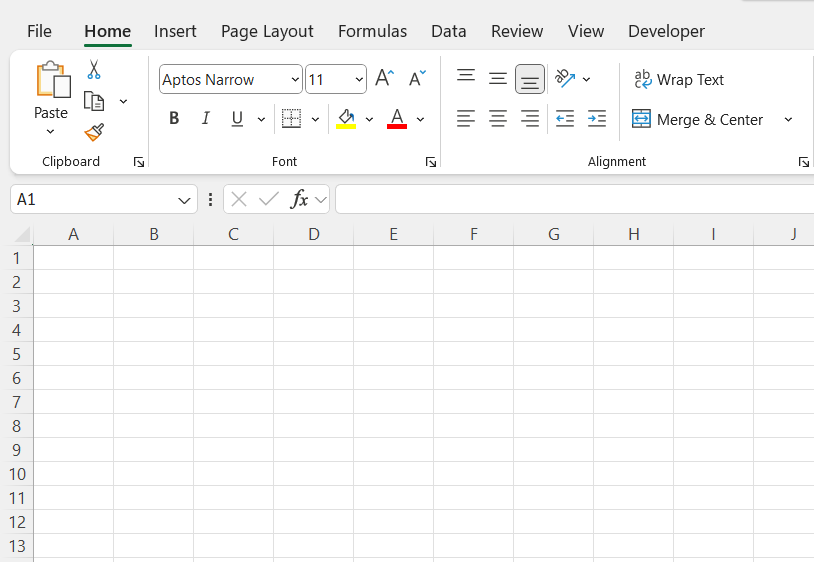Switch to the Data tab

pyautogui.click(x=449, y=31)
